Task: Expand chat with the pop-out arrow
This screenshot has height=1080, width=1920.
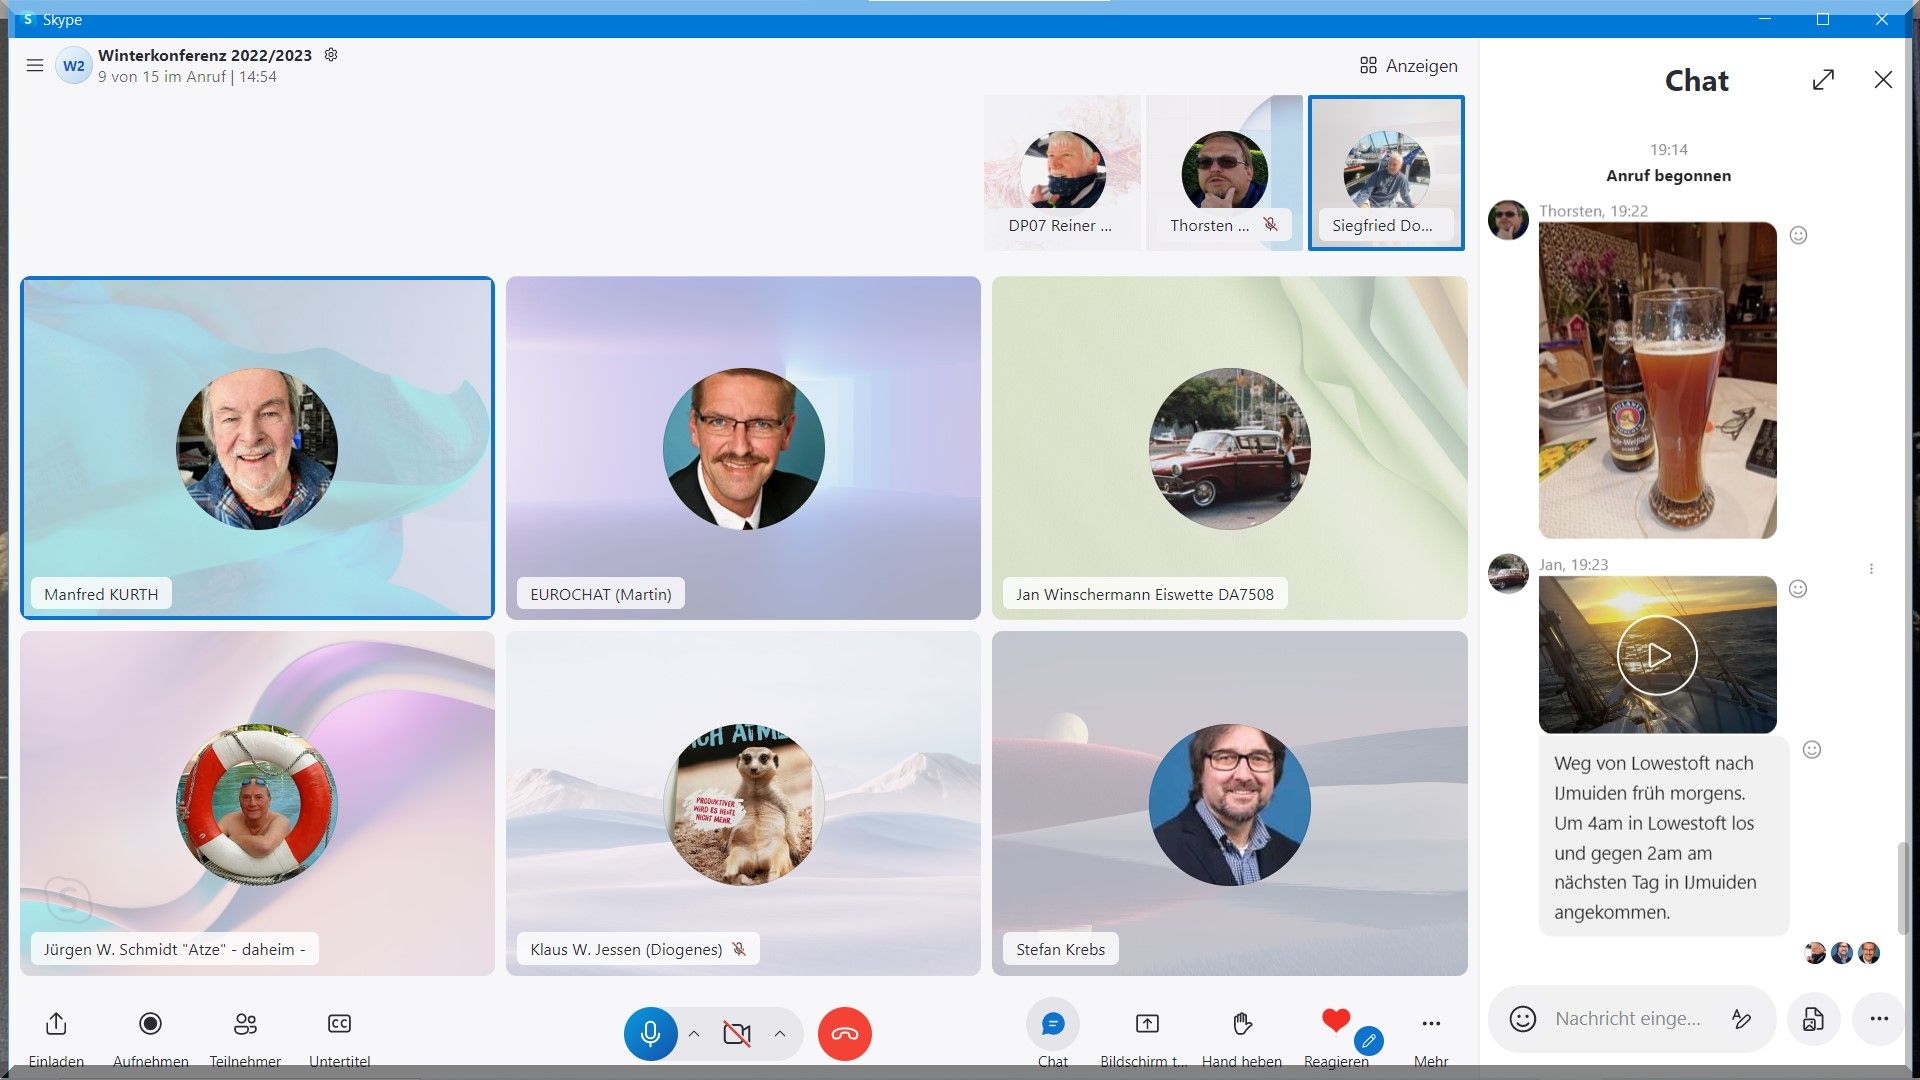Action: click(1823, 80)
